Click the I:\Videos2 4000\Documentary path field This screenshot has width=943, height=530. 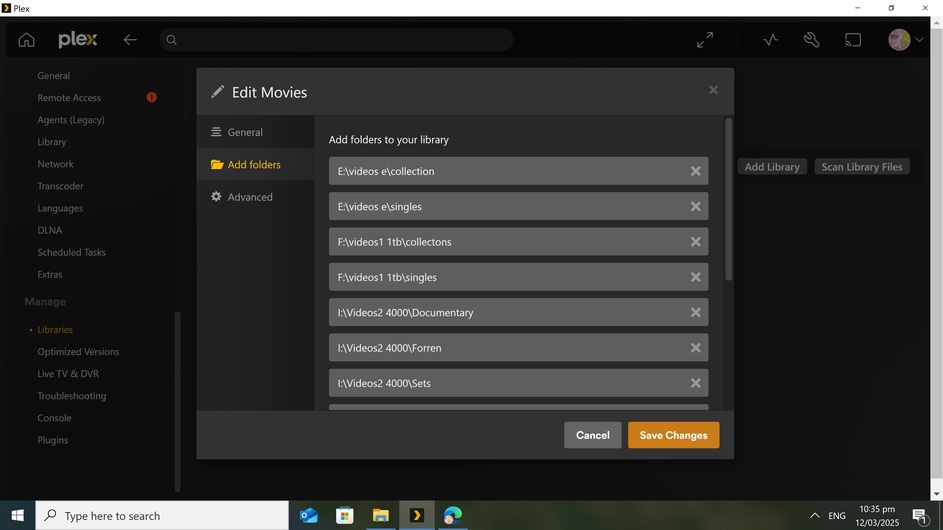pos(518,312)
